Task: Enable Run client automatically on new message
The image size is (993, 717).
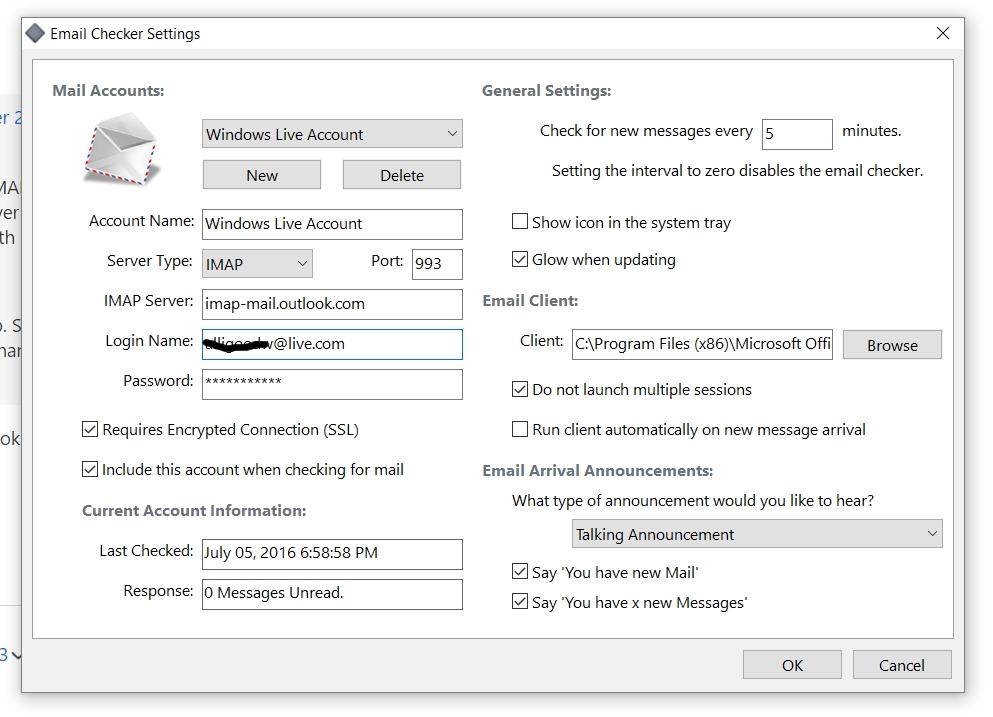Action: (x=520, y=429)
